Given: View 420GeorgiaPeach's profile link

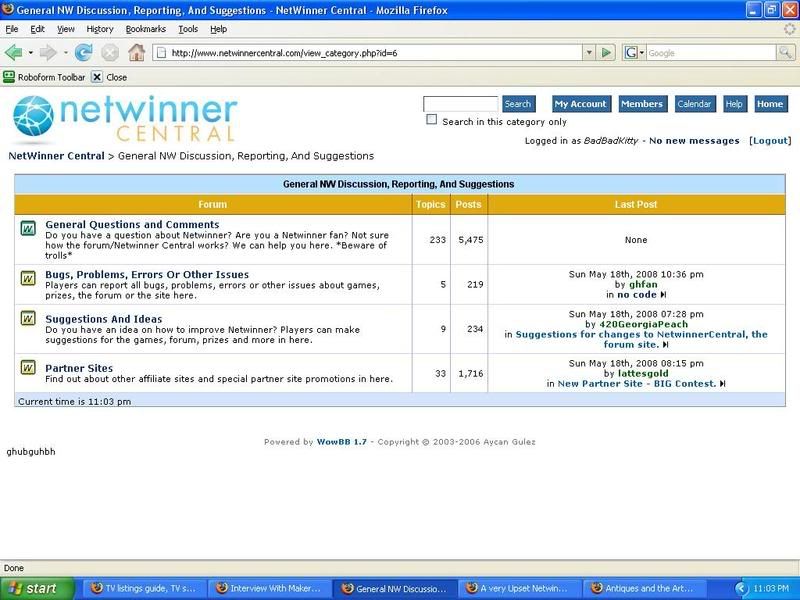Looking at the screenshot, I should point(643,324).
